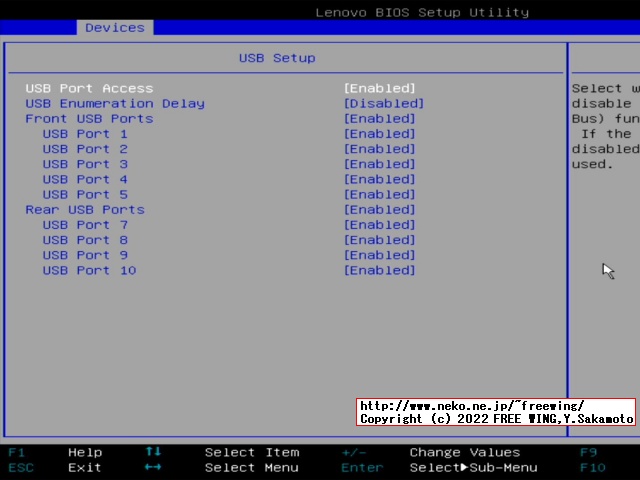This screenshot has height=480, width=640.
Task: Change USB Port 5 Enabled value
Action: (x=379, y=194)
